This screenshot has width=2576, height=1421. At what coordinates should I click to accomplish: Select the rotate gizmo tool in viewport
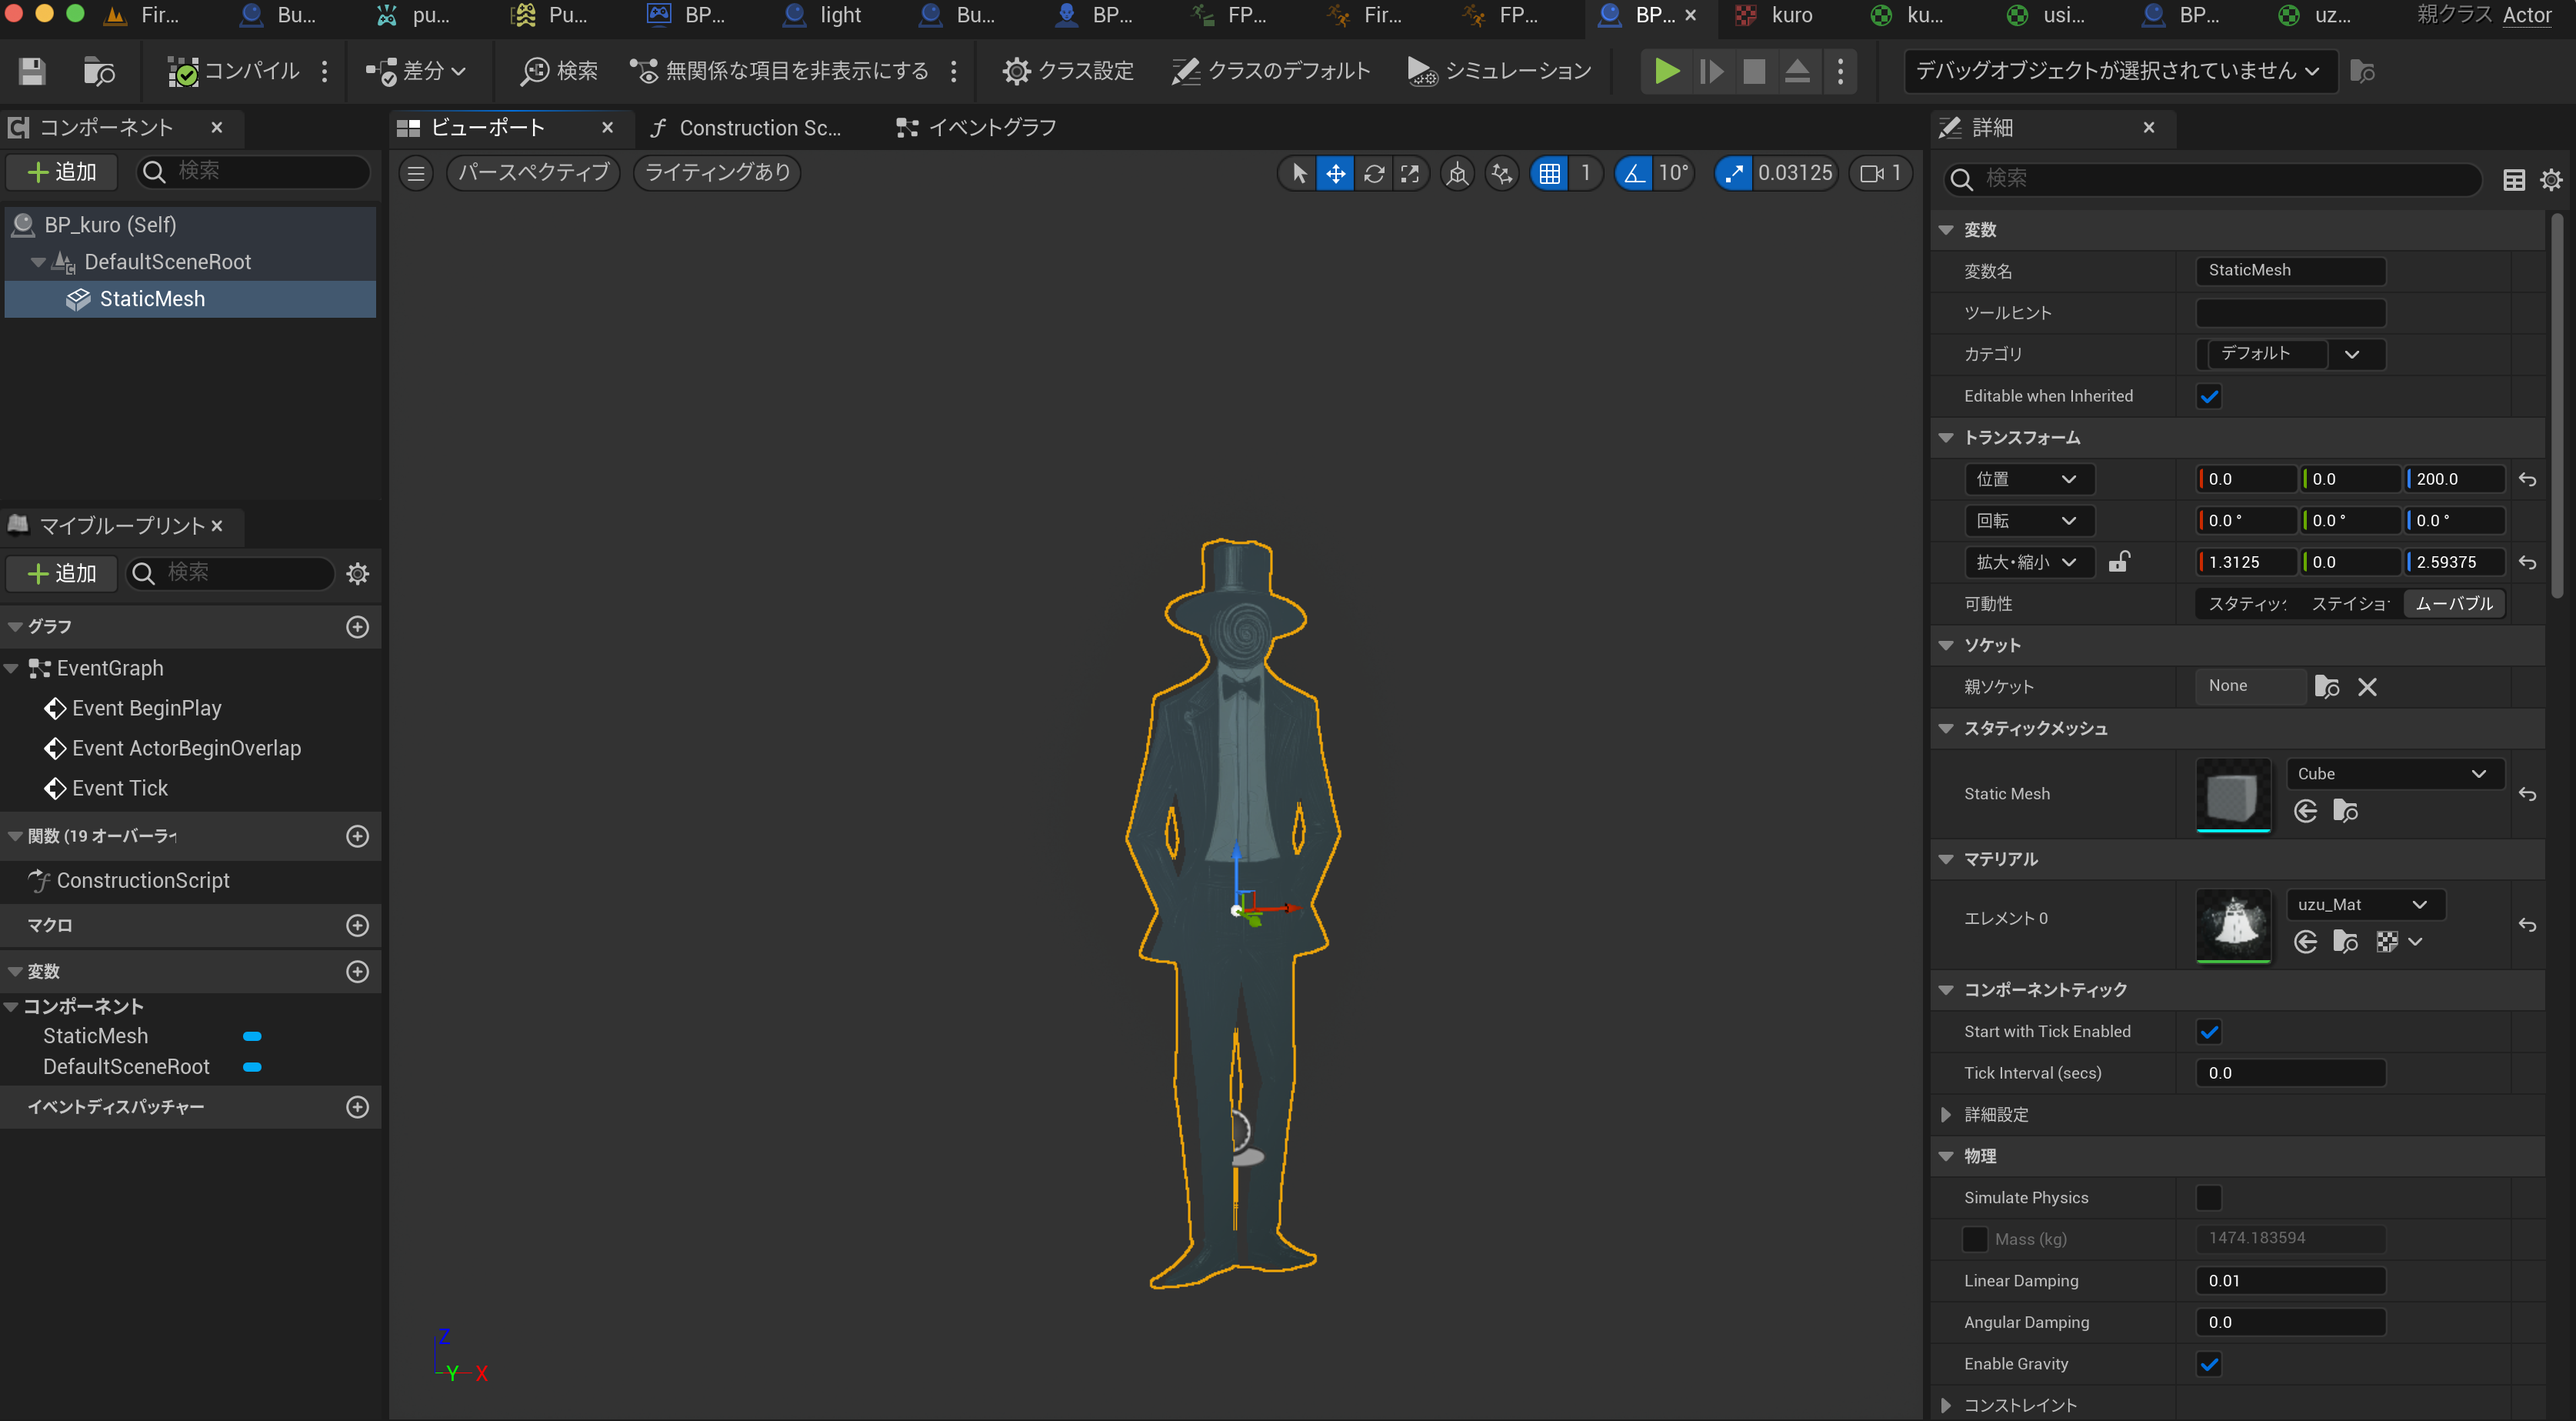pos(1374,173)
